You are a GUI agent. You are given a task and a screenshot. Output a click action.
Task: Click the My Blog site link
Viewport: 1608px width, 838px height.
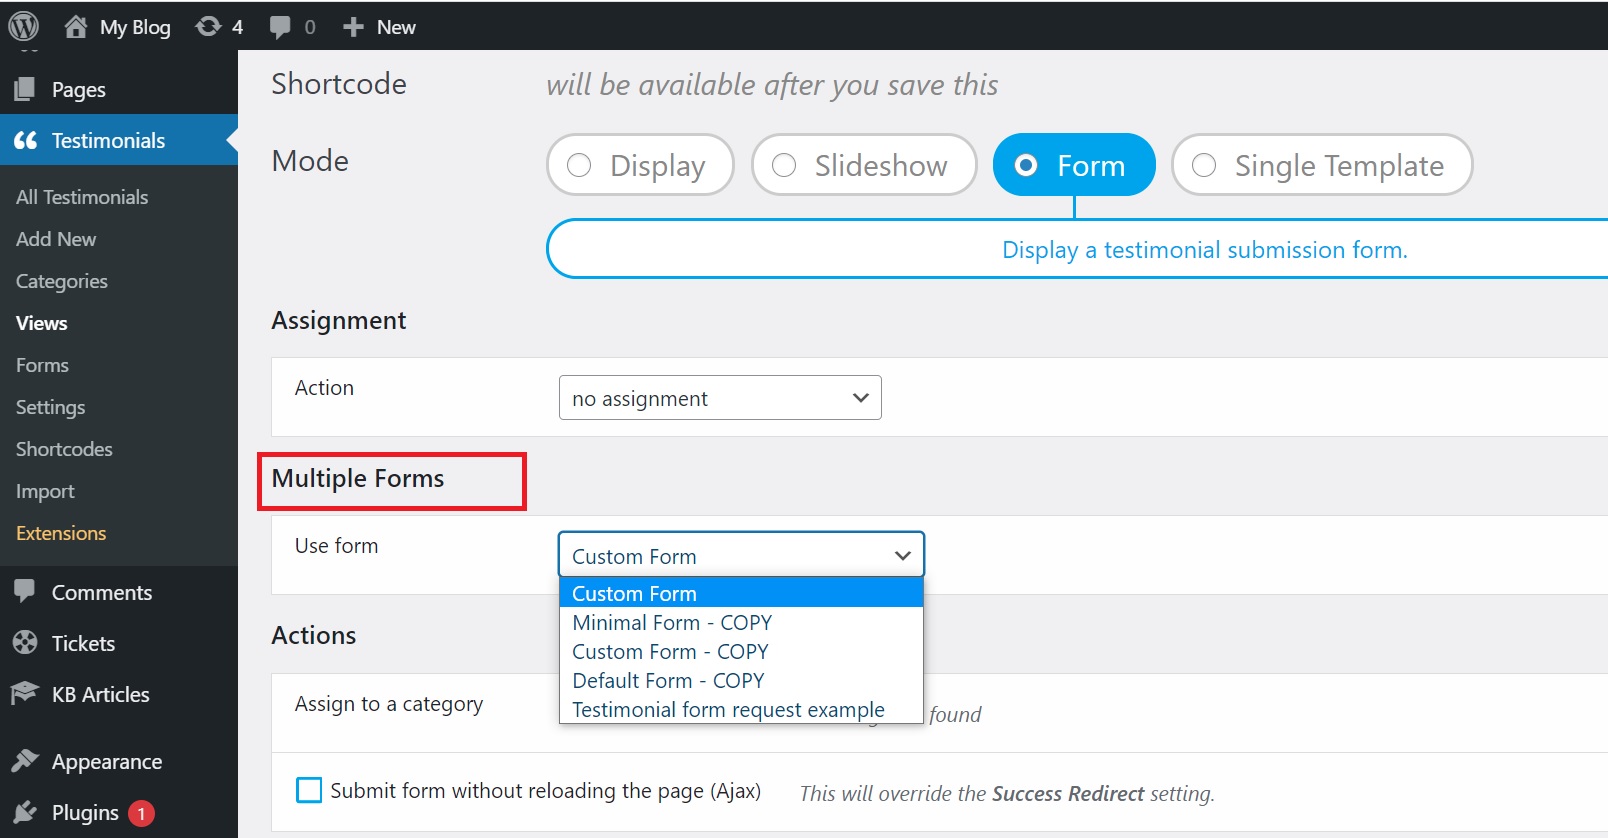click(135, 27)
